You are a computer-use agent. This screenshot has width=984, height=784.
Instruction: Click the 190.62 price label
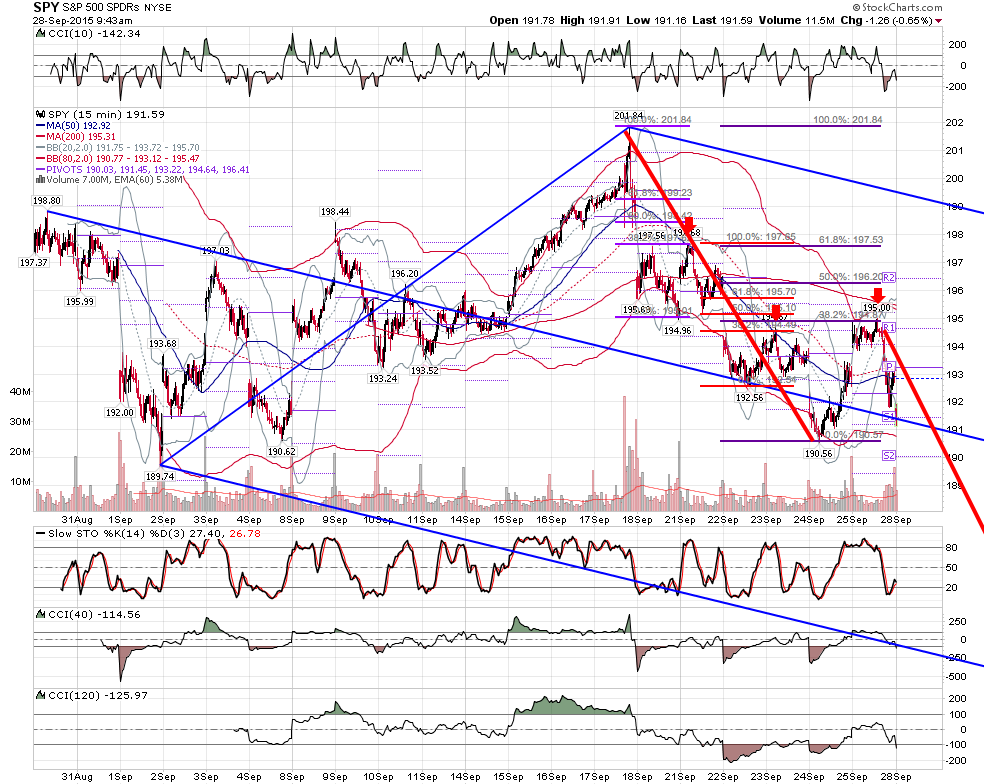pos(281,451)
